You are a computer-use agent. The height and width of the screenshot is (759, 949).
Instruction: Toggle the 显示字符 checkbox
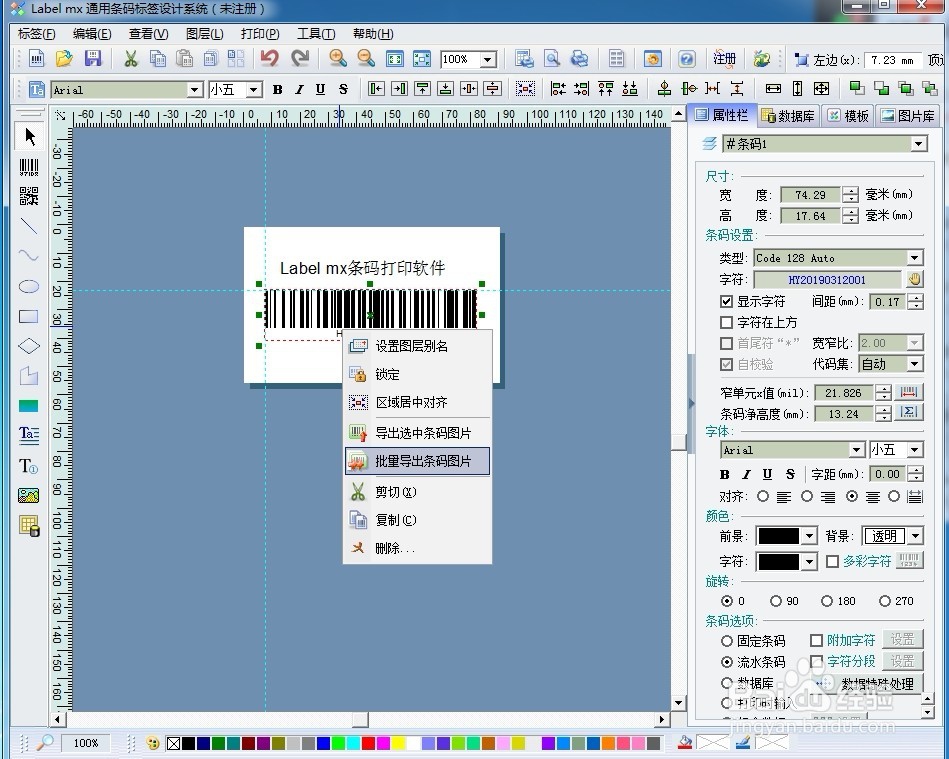tap(726, 301)
